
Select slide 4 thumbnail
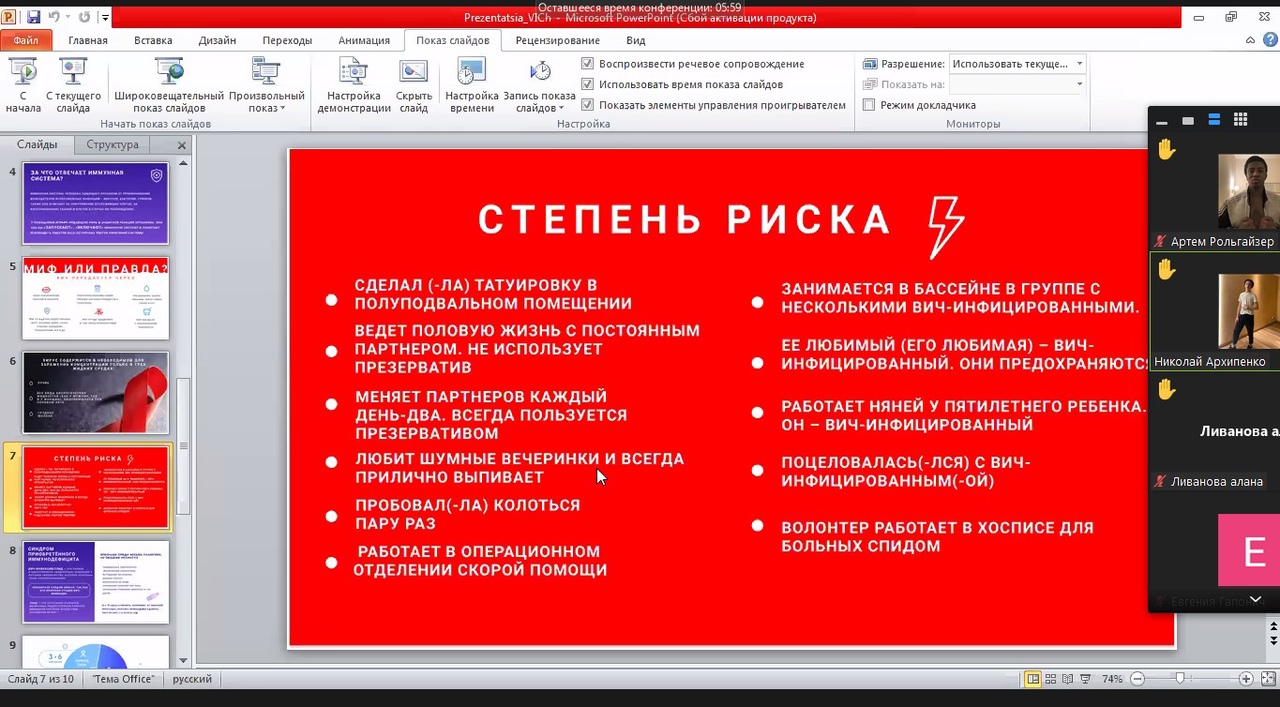(96, 204)
